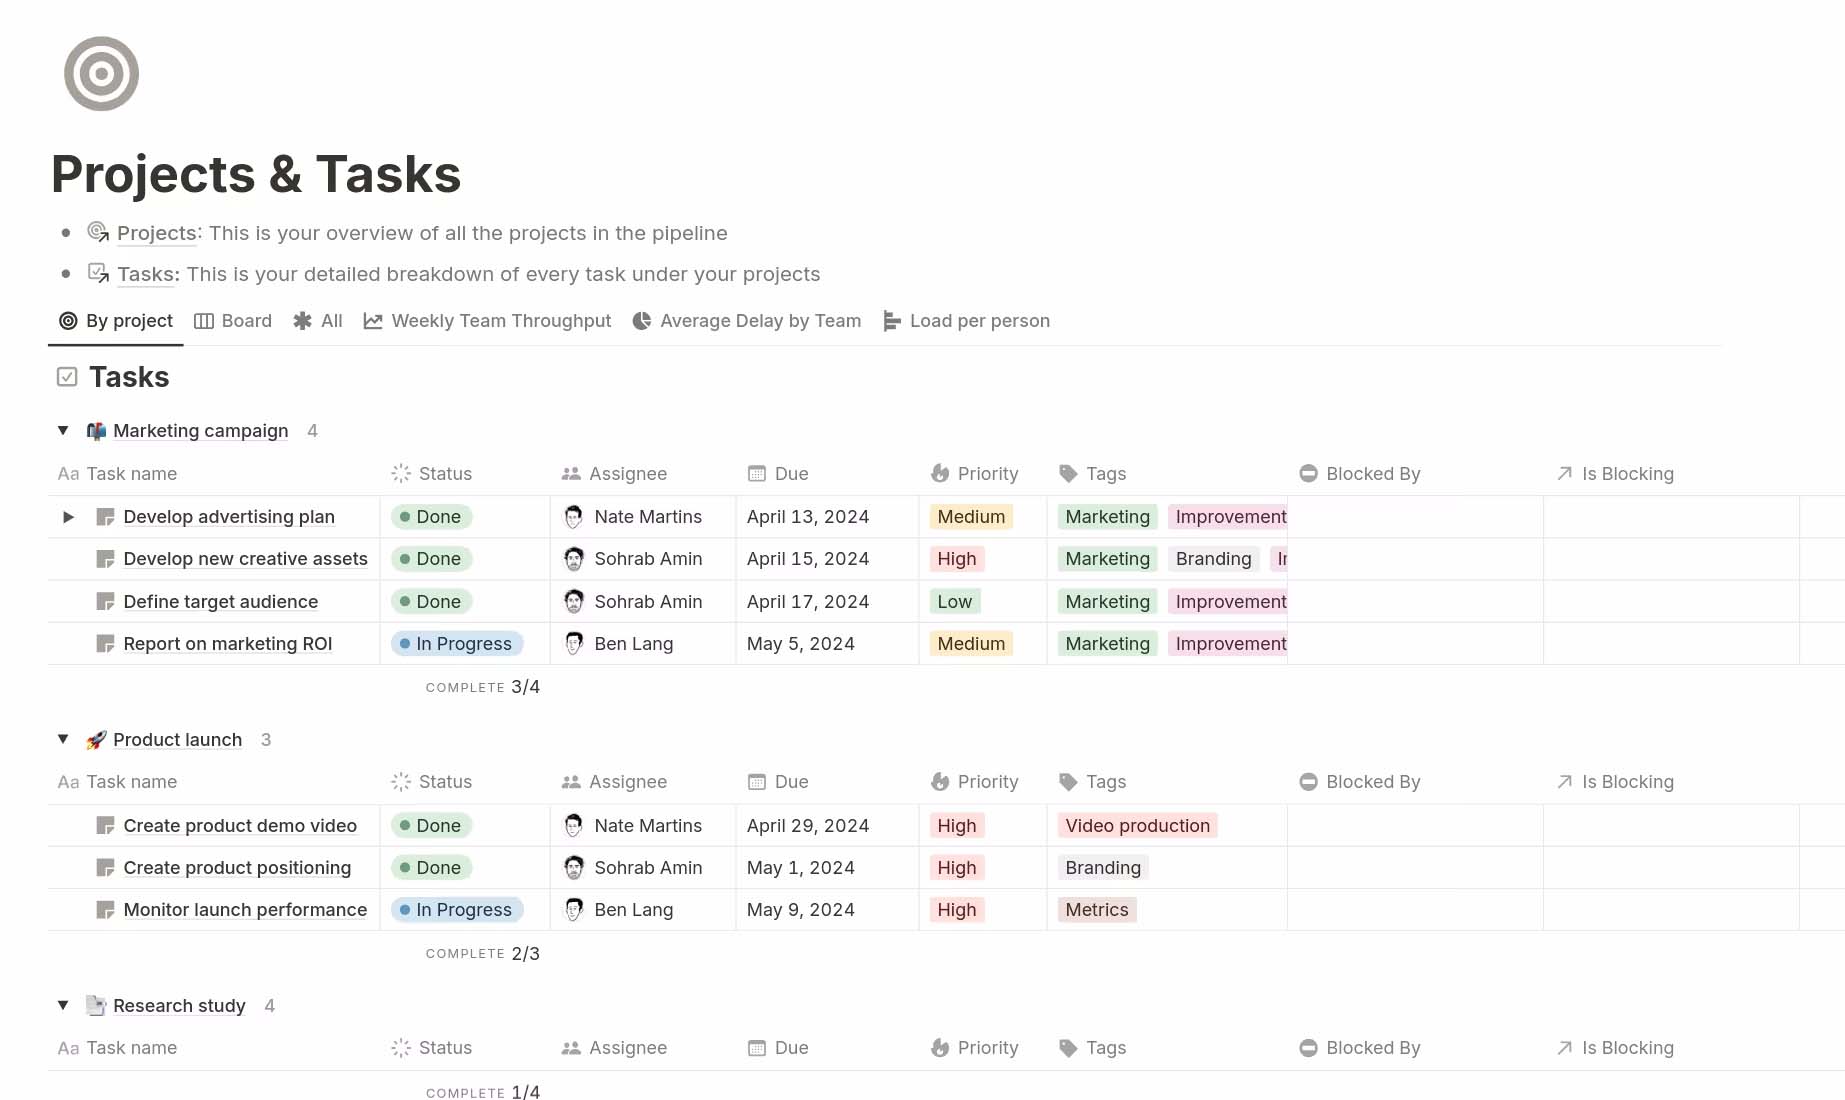This screenshot has width=1845, height=1100.
Task: Collapse the Marketing campaign group
Action: [x=63, y=431]
